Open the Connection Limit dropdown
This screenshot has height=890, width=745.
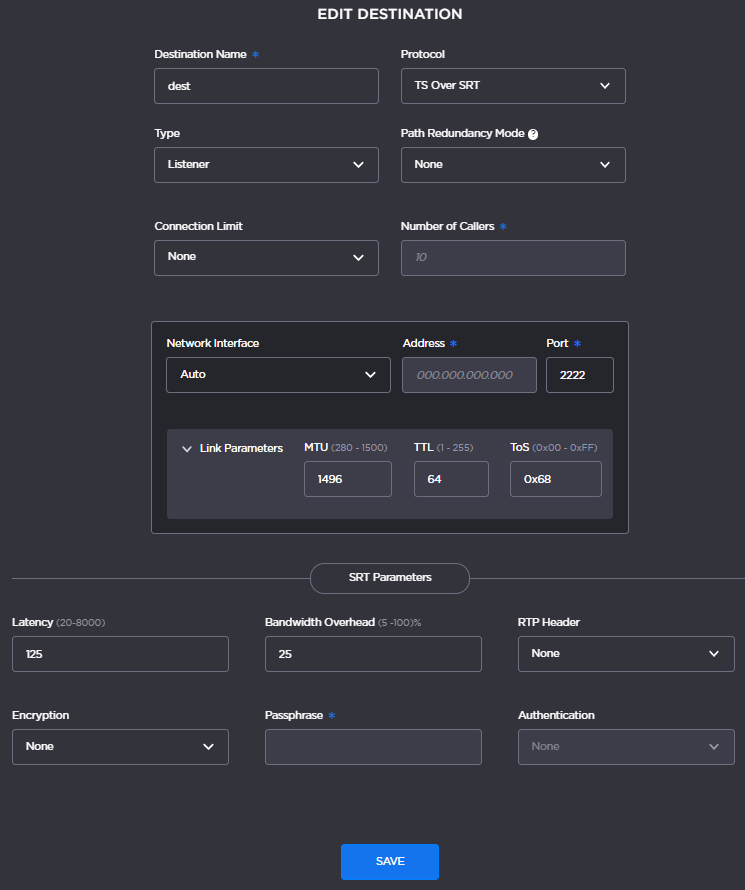(x=266, y=257)
